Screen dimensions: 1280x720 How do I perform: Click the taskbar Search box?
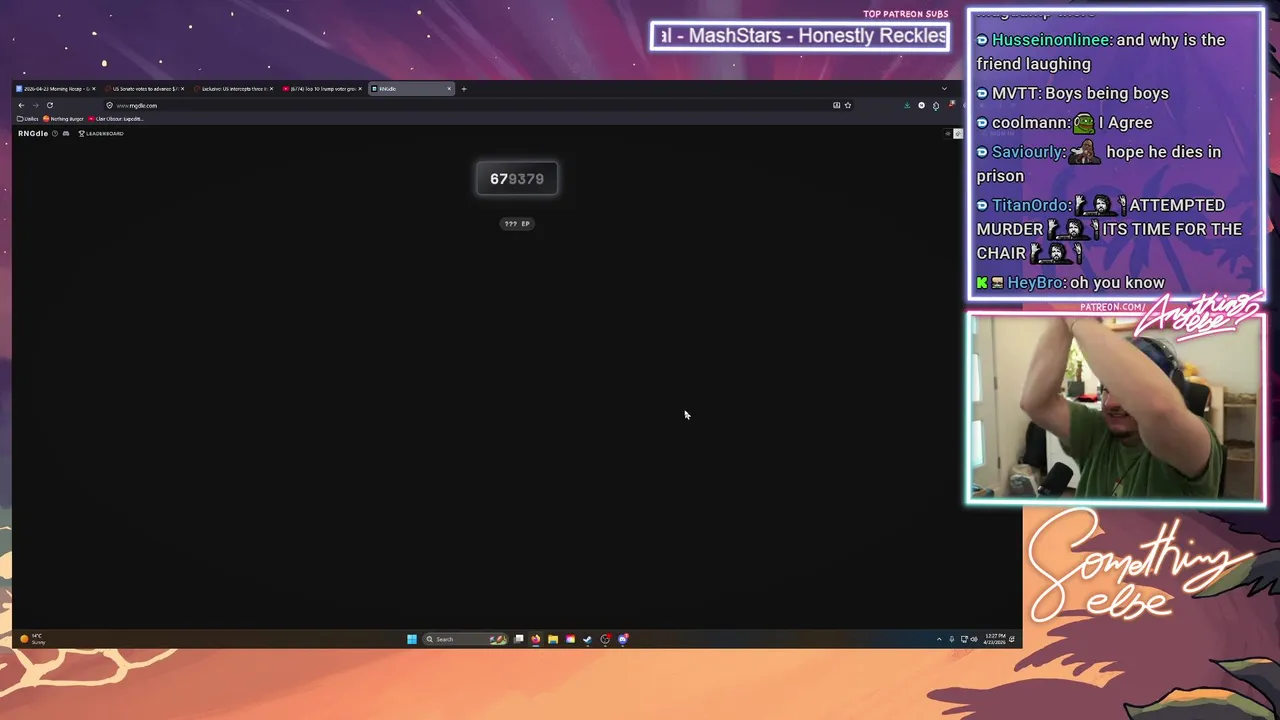[x=465, y=639]
